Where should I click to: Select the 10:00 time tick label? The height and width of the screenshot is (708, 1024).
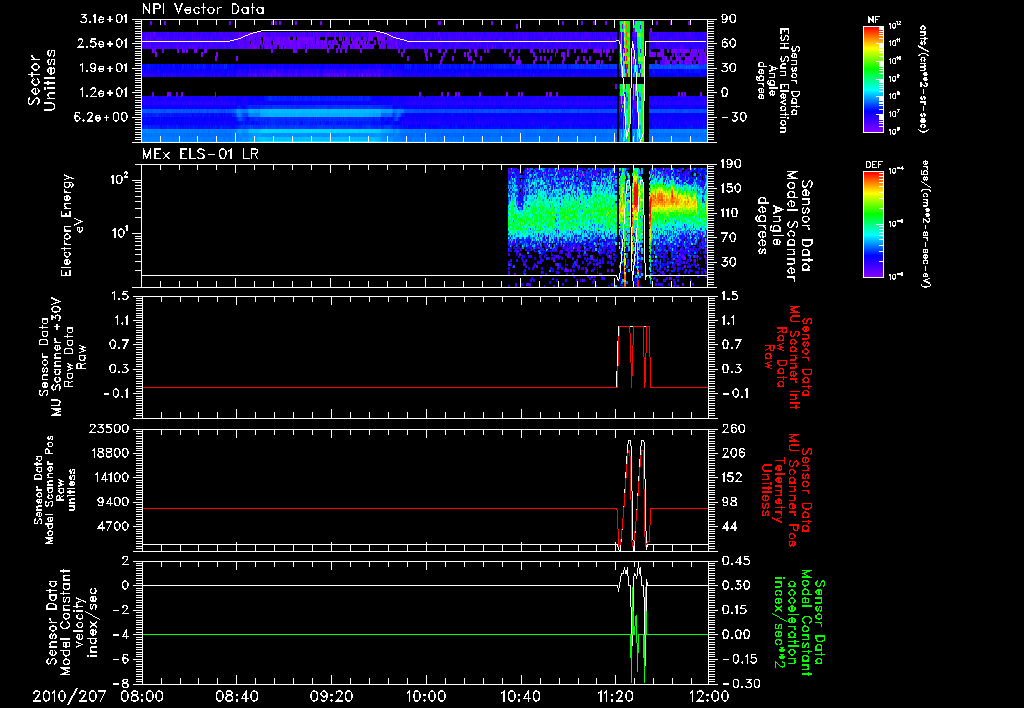pos(427,696)
